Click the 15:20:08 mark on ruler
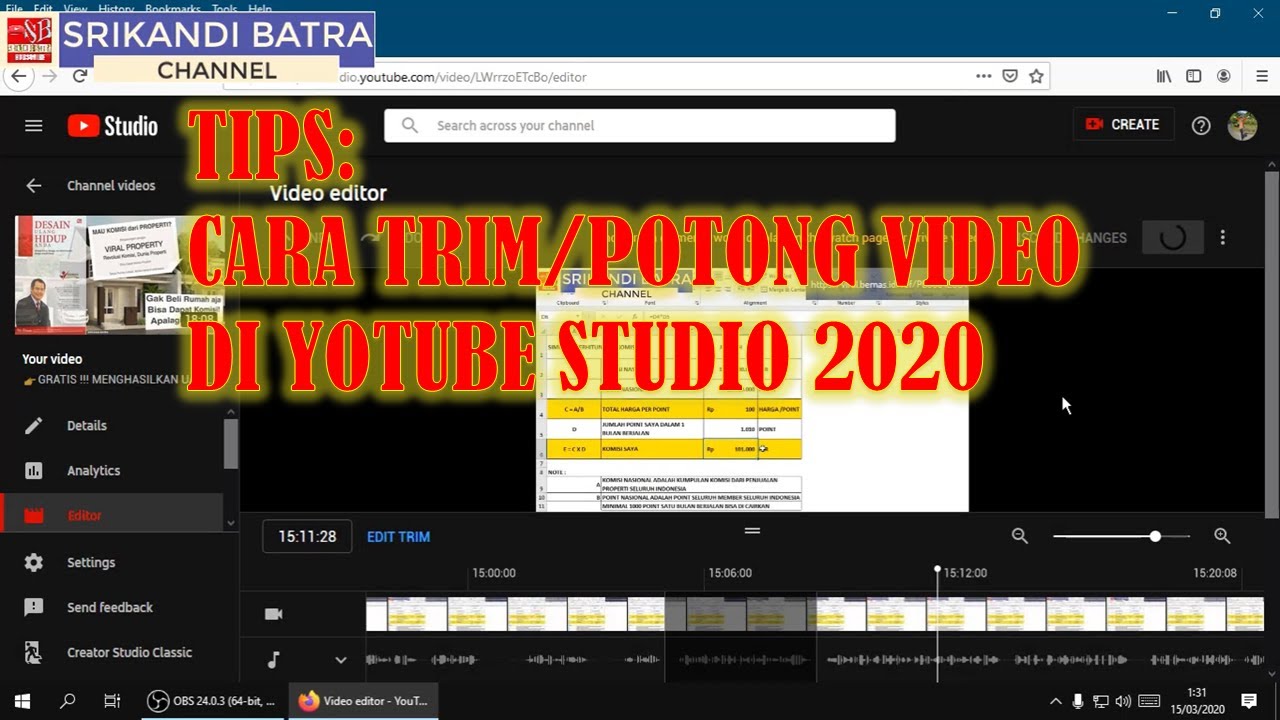1280x720 pixels. click(x=1215, y=573)
